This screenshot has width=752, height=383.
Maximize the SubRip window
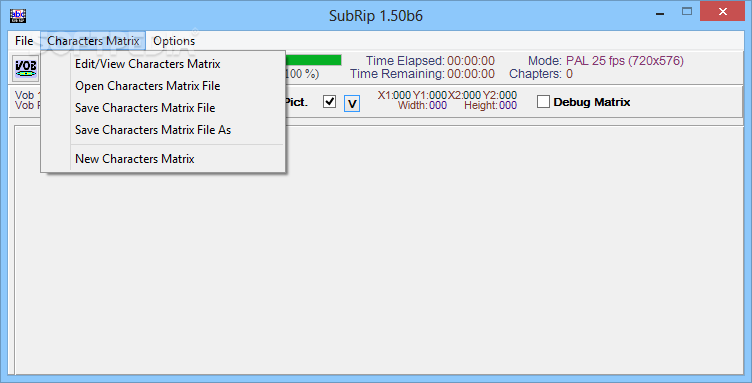pyautogui.click(x=687, y=12)
